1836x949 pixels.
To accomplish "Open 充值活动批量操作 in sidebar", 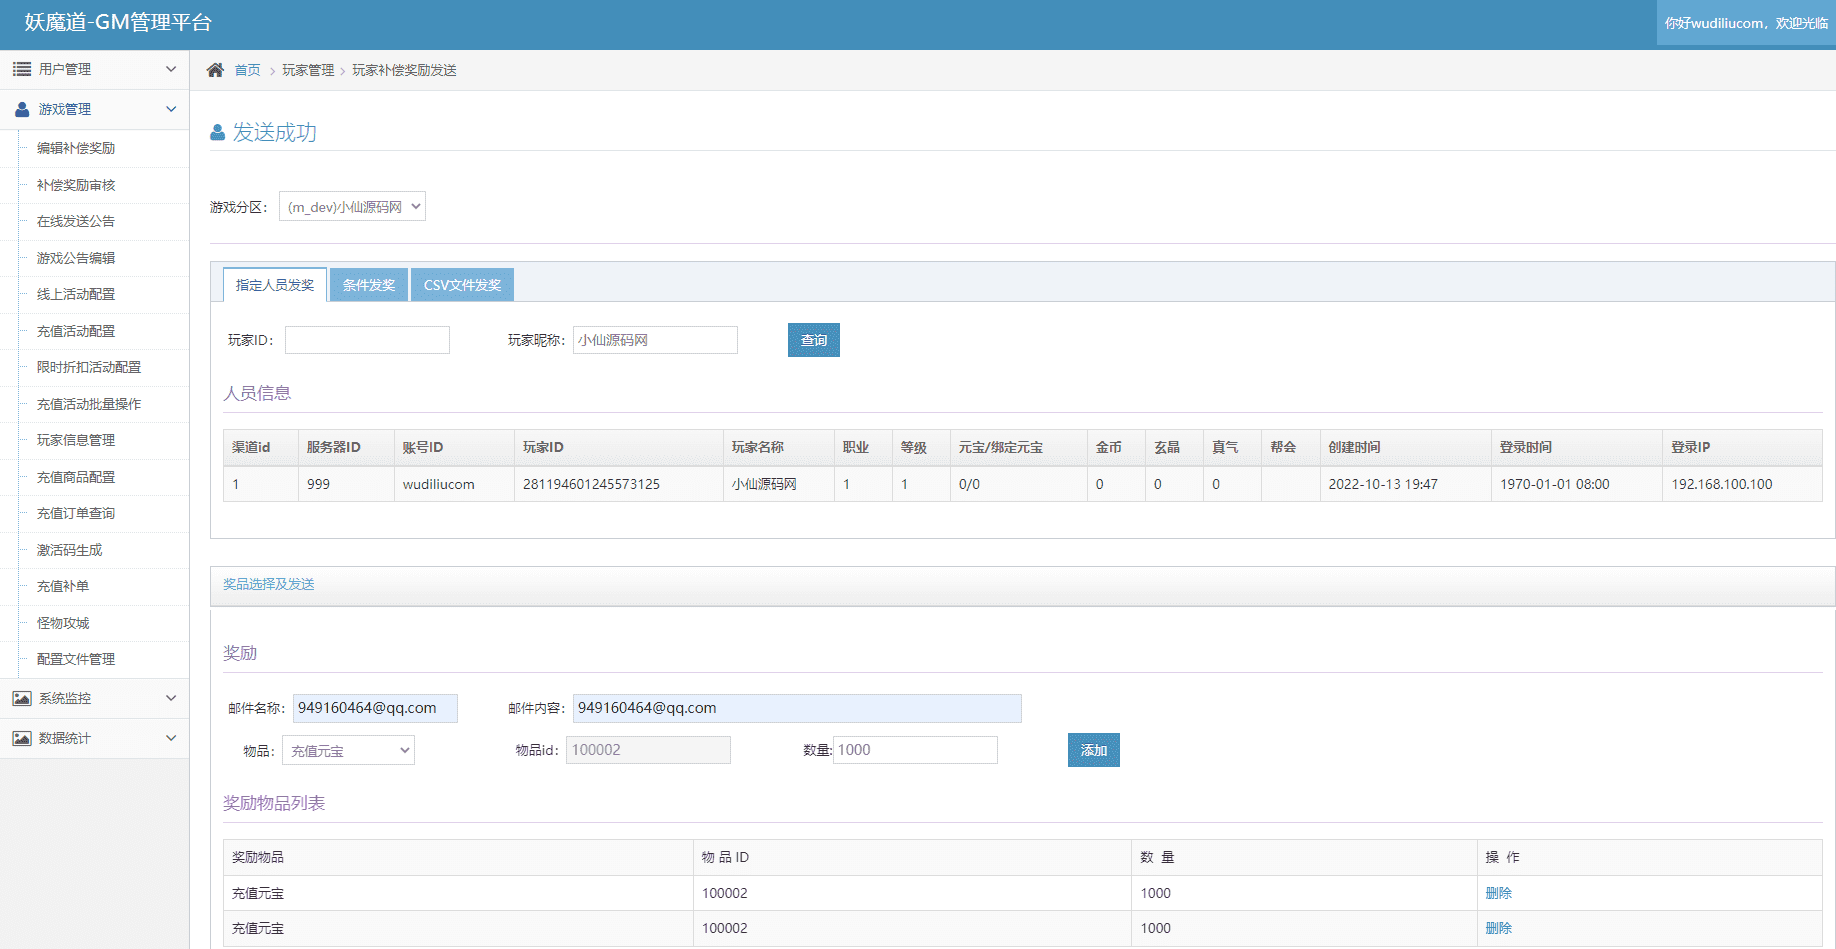I will coord(89,404).
